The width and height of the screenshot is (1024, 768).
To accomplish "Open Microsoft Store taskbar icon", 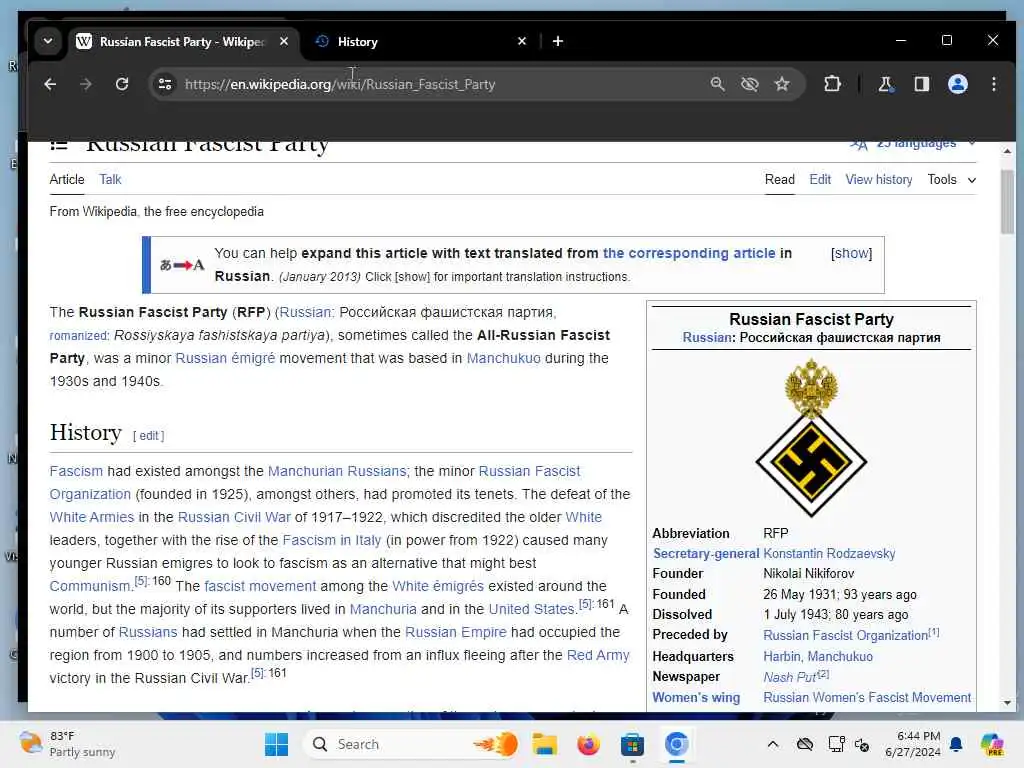I will click(x=632, y=744).
